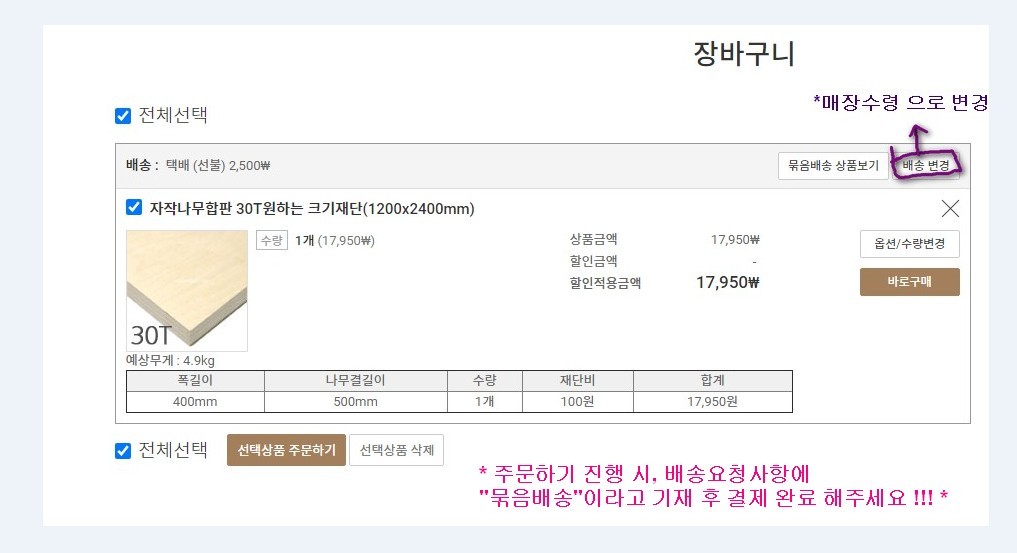Remove item with the X icon
Viewport: 1017px width, 553px height.
(x=950, y=208)
